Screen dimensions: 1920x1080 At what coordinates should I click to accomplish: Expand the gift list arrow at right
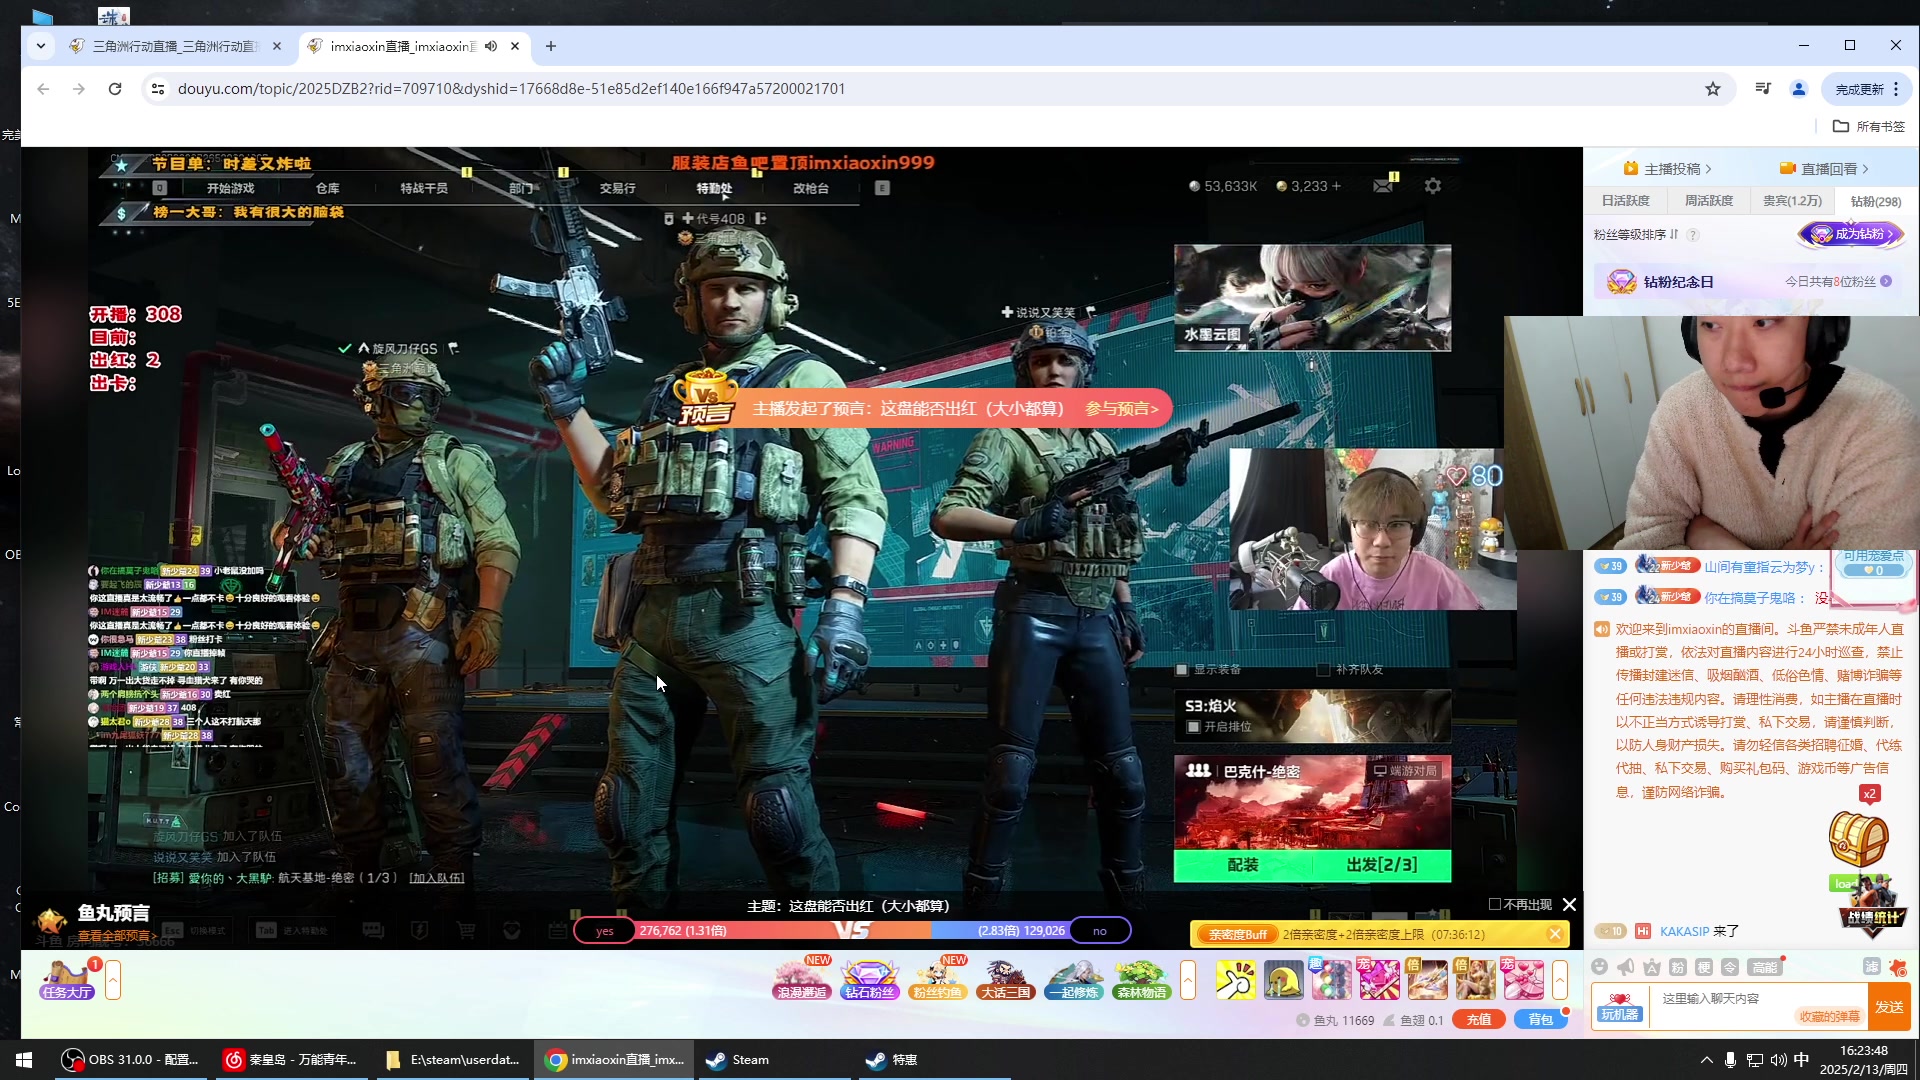point(1560,980)
